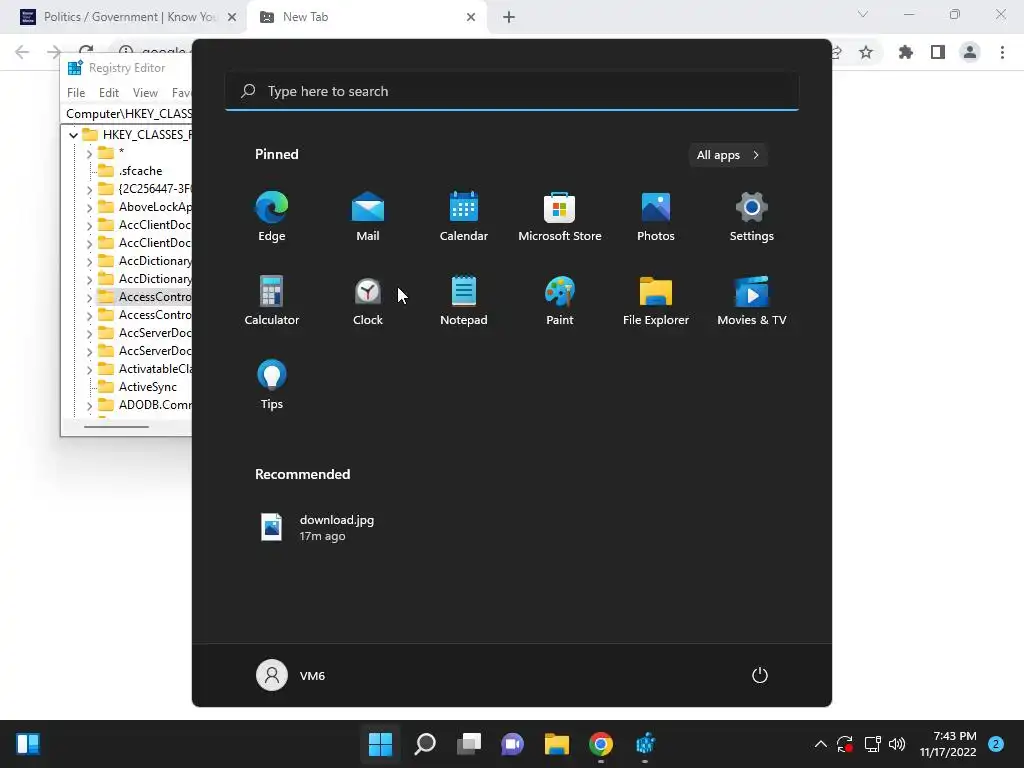The image size is (1024, 768).
Task: Open the Tips app
Action: (x=272, y=385)
